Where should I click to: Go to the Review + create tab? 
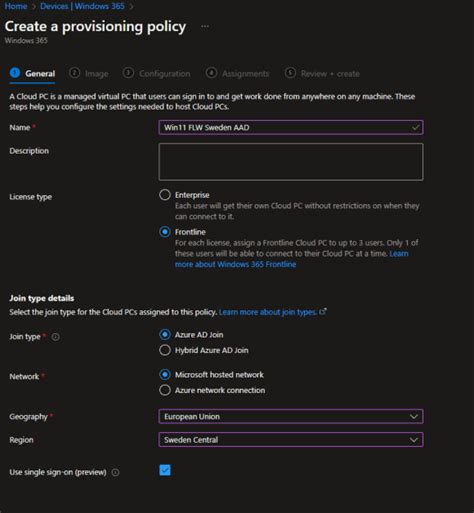pos(330,74)
